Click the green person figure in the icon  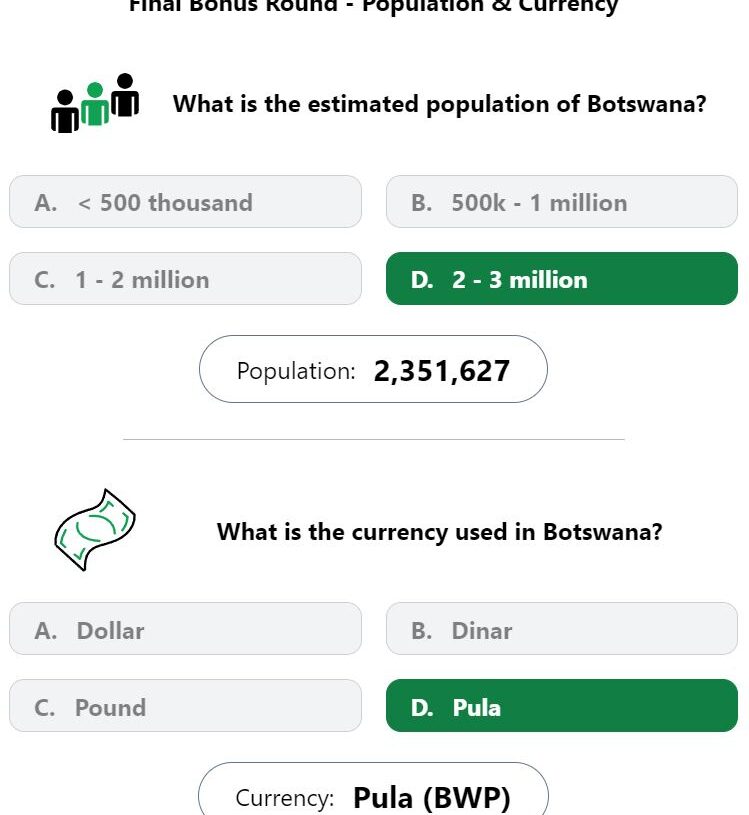[x=95, y=104]
